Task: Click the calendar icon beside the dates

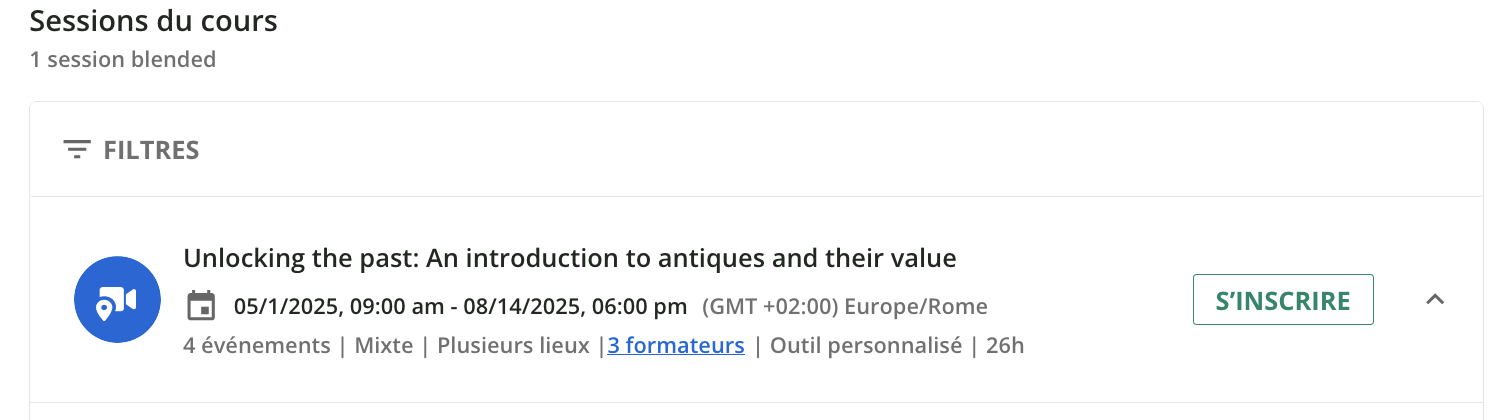Action: (x=202, y=305)
